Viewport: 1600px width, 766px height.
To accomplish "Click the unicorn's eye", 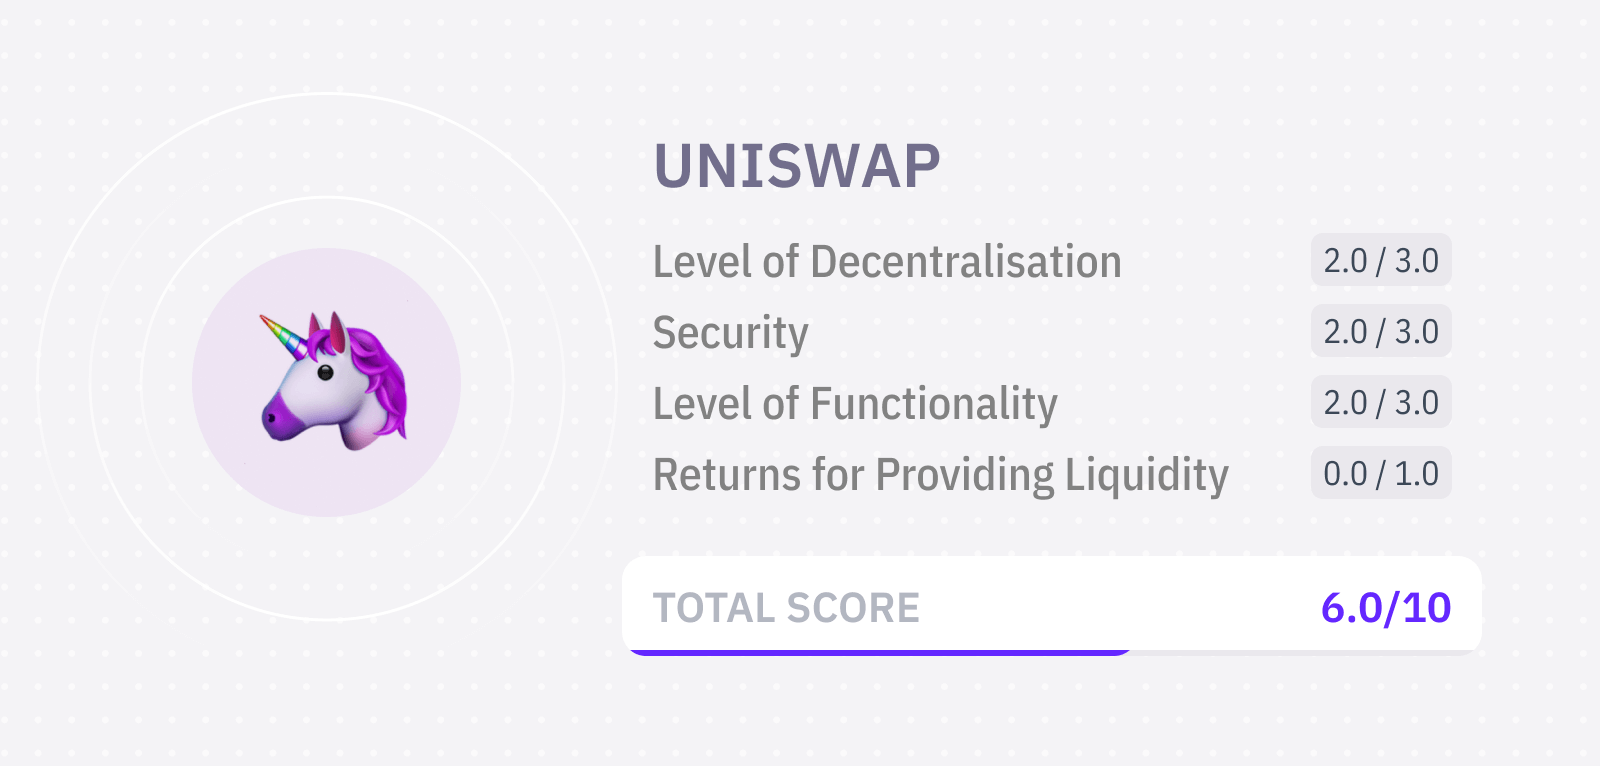I will pyautogui.click(x=325, y=373).
